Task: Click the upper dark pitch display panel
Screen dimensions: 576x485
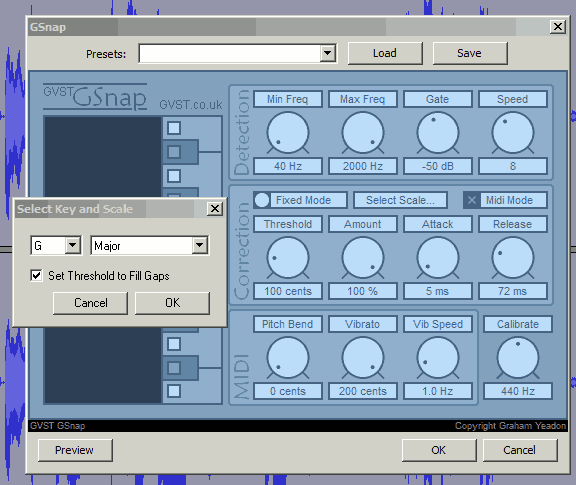Action: pos(103,157)
